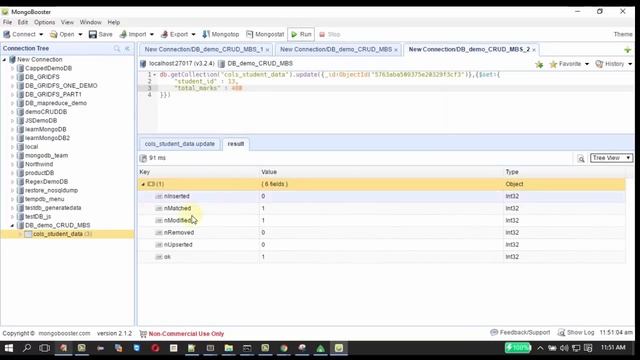Open the Import dropdown arrow
Screen dimensions: 640x360
tap(152, 34)
